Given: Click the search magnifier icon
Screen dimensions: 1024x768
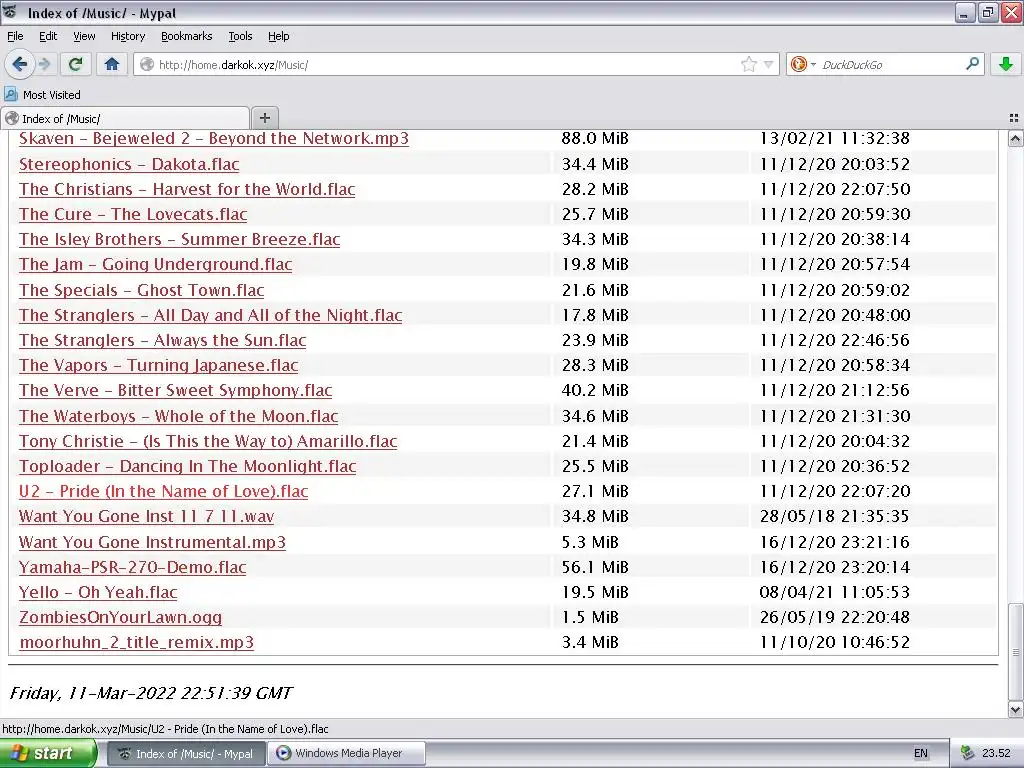Looking at the screenshot, I should click(972, 64).
